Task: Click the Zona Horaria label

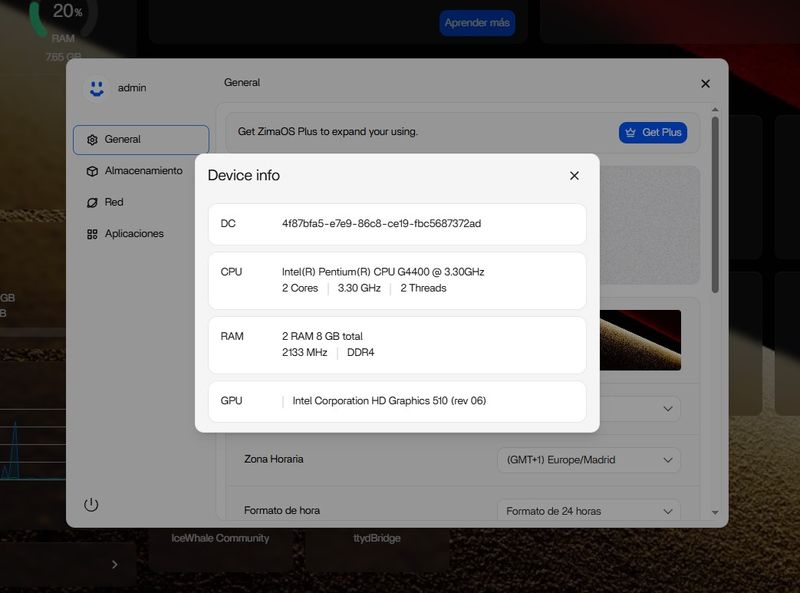Action: coord(273,459)
